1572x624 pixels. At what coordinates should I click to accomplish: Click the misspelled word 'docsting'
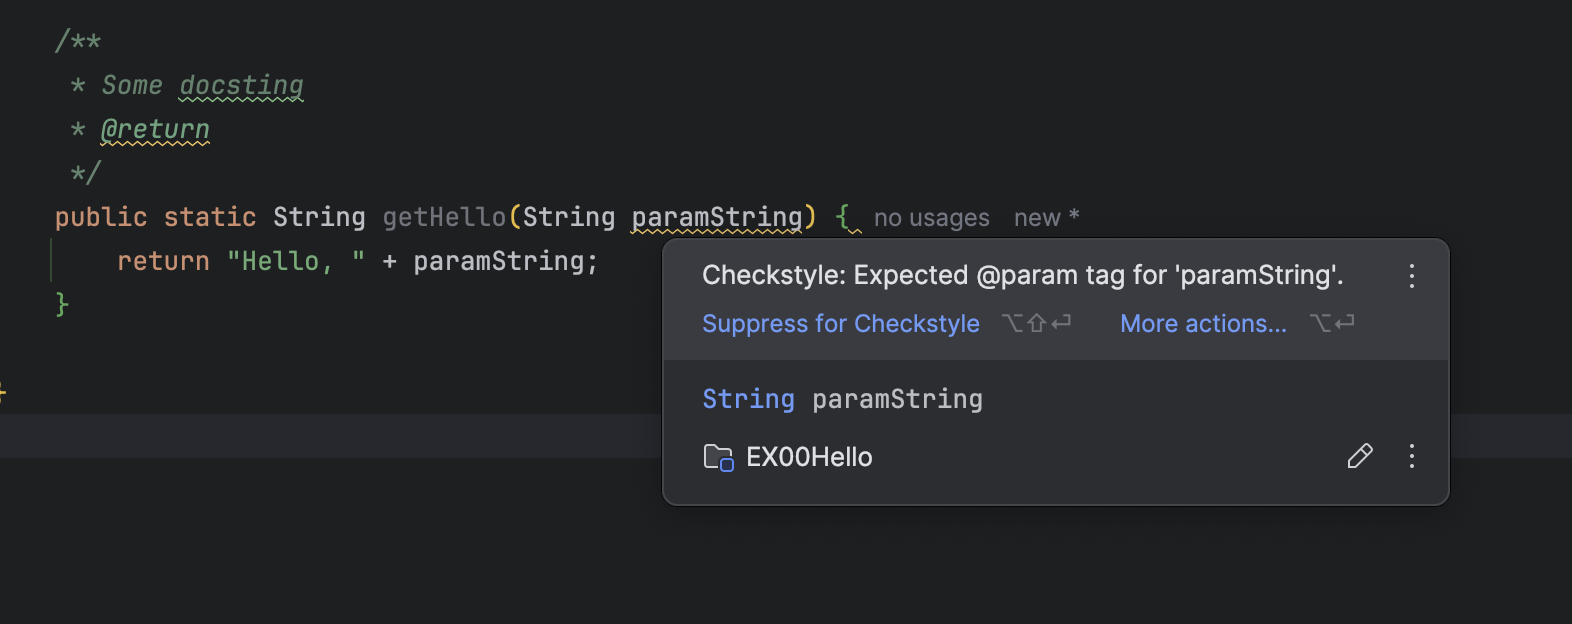point(241,86)
